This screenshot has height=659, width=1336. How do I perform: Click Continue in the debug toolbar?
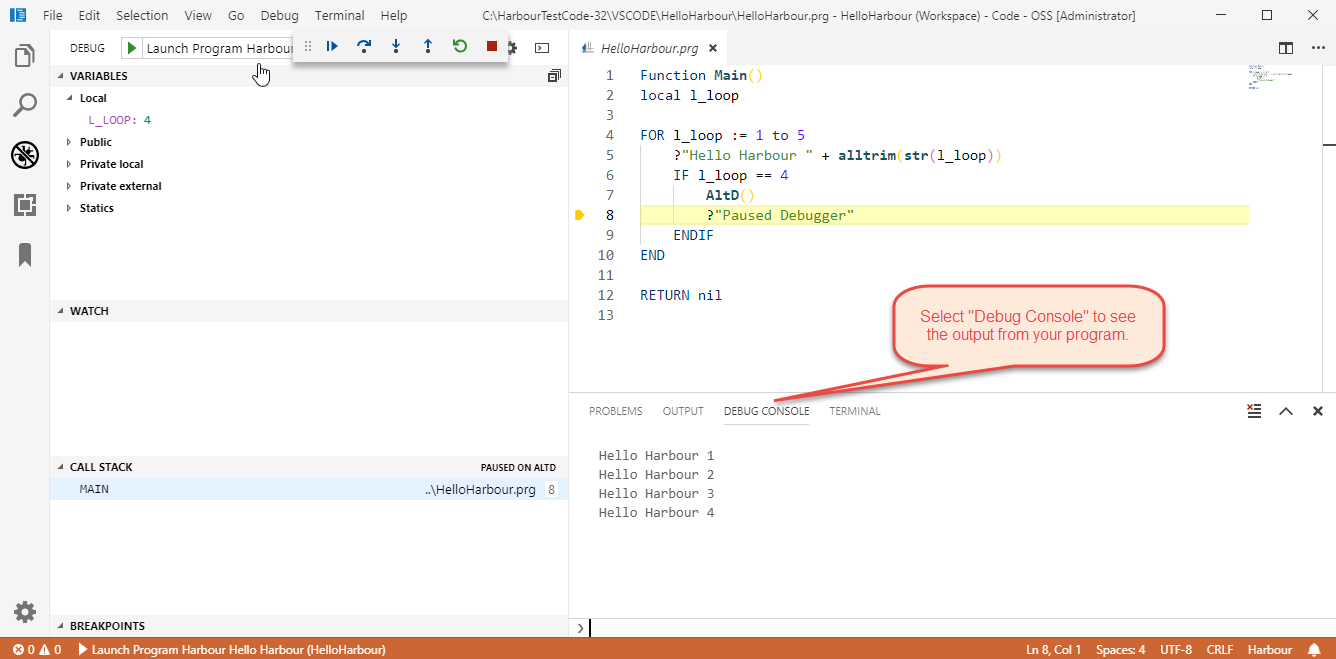332,46
